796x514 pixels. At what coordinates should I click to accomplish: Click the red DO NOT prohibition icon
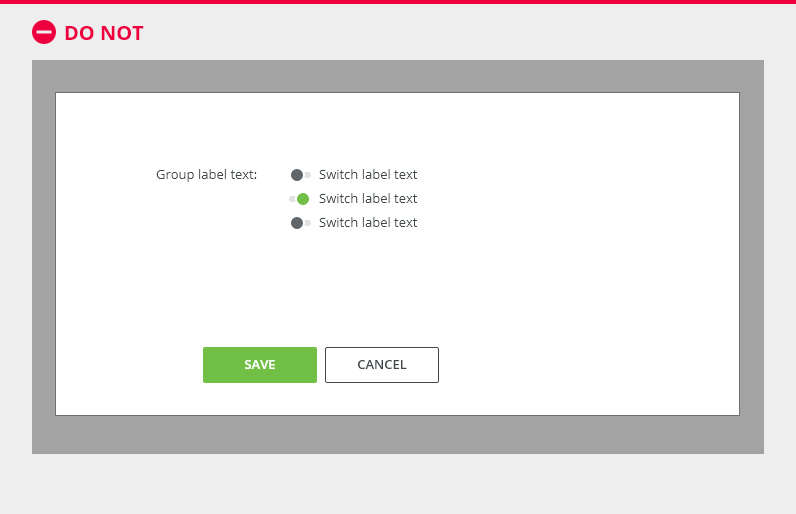[x=44, y=32]
